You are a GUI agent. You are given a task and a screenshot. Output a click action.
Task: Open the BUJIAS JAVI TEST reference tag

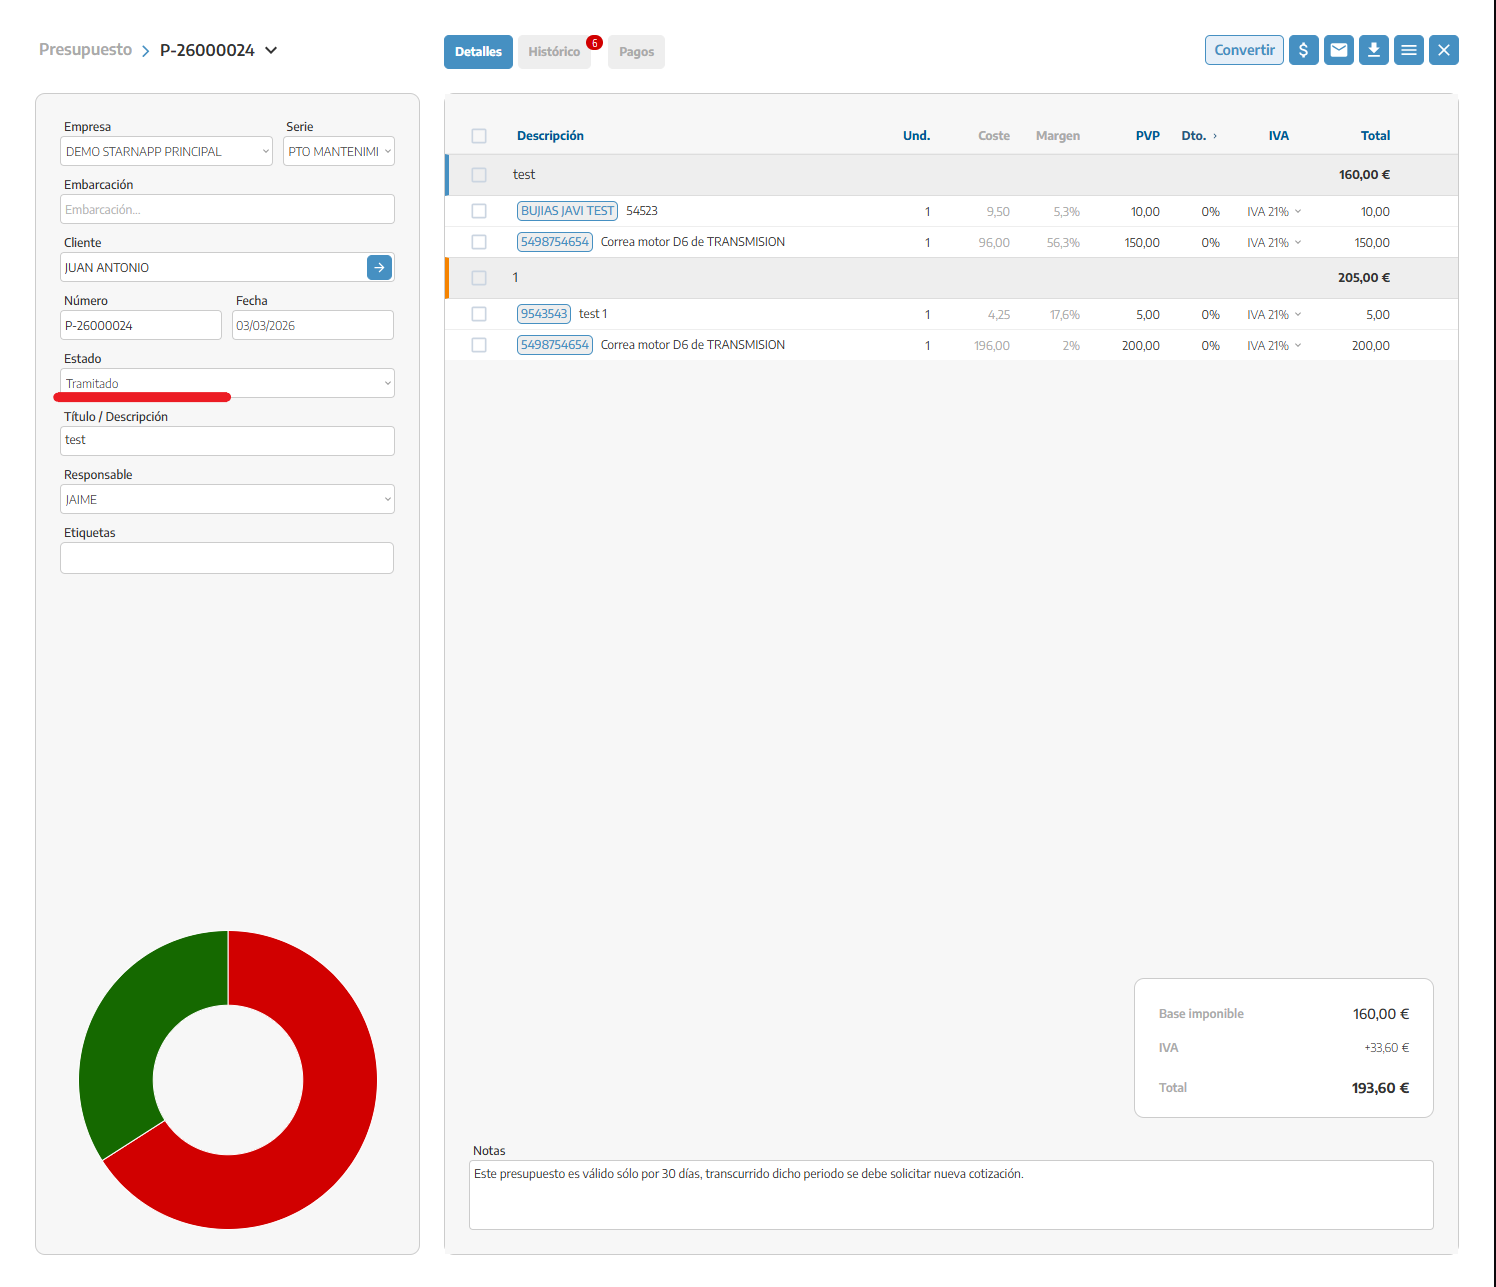tap(567, 211)
